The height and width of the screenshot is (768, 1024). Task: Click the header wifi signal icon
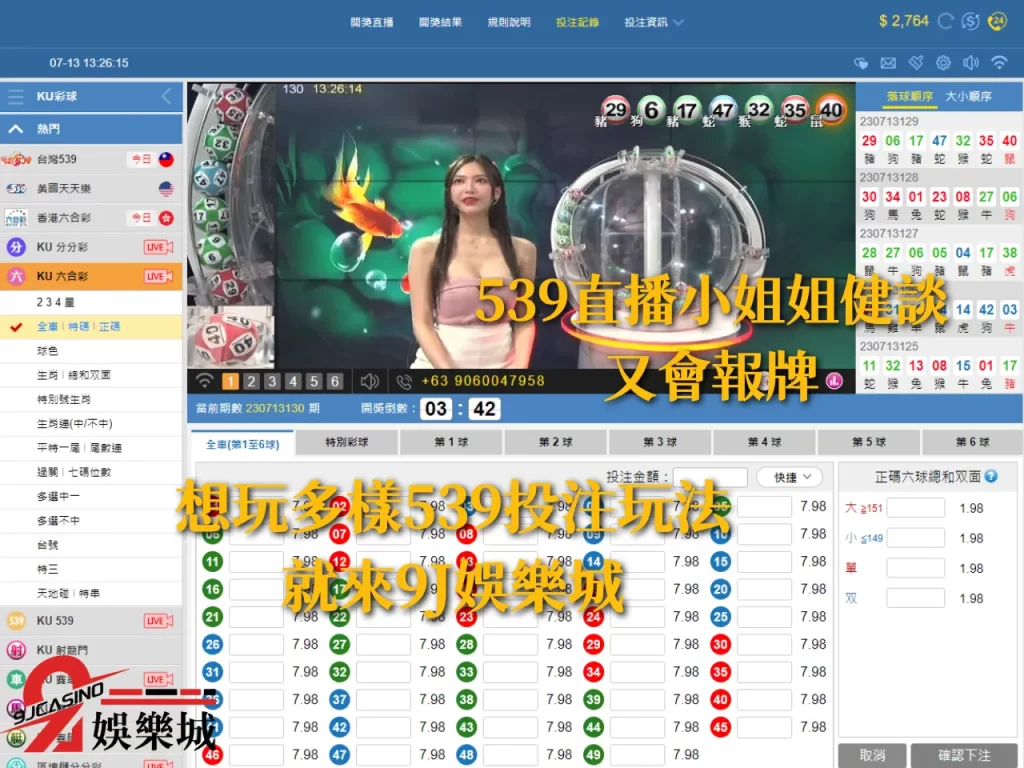999,63
